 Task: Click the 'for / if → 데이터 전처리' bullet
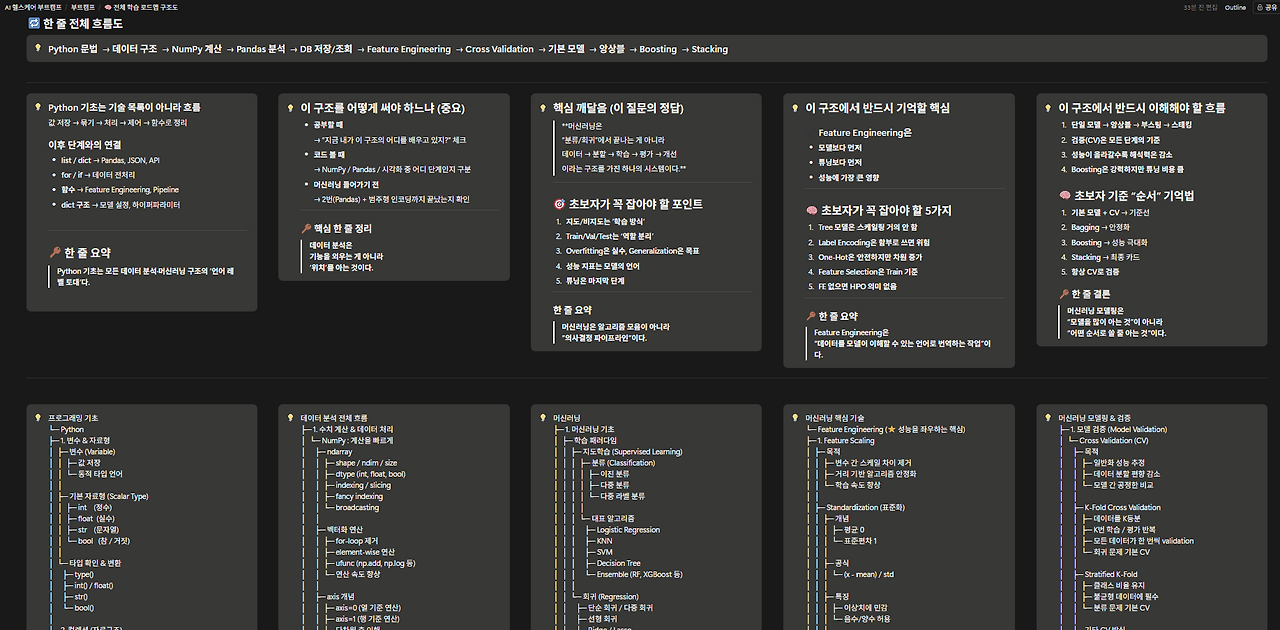click(98, 175)
